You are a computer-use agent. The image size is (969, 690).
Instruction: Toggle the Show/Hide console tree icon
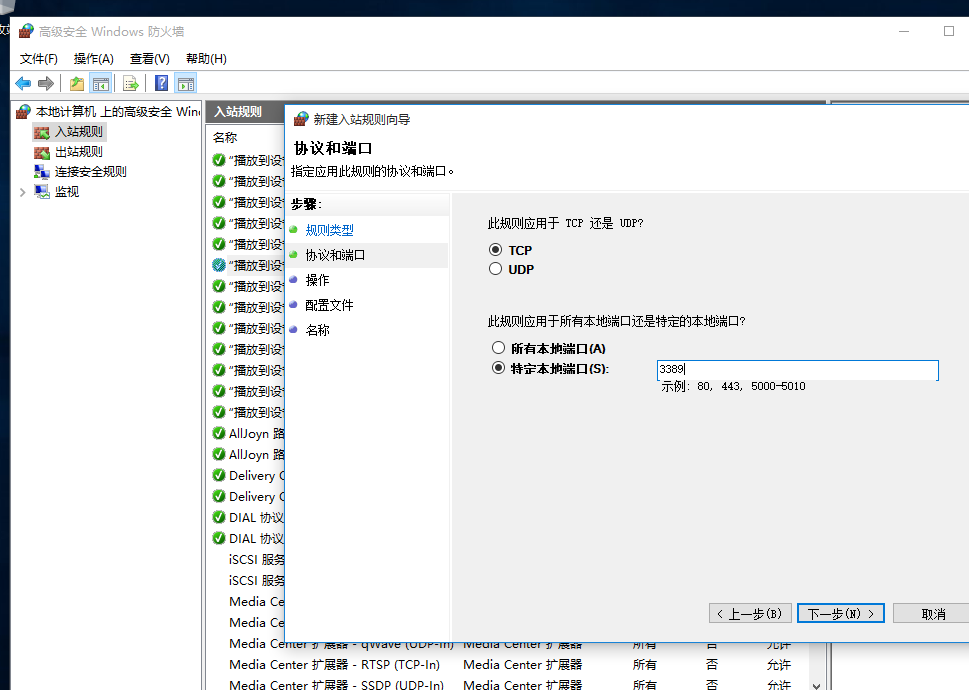click(x=101, y=83)
